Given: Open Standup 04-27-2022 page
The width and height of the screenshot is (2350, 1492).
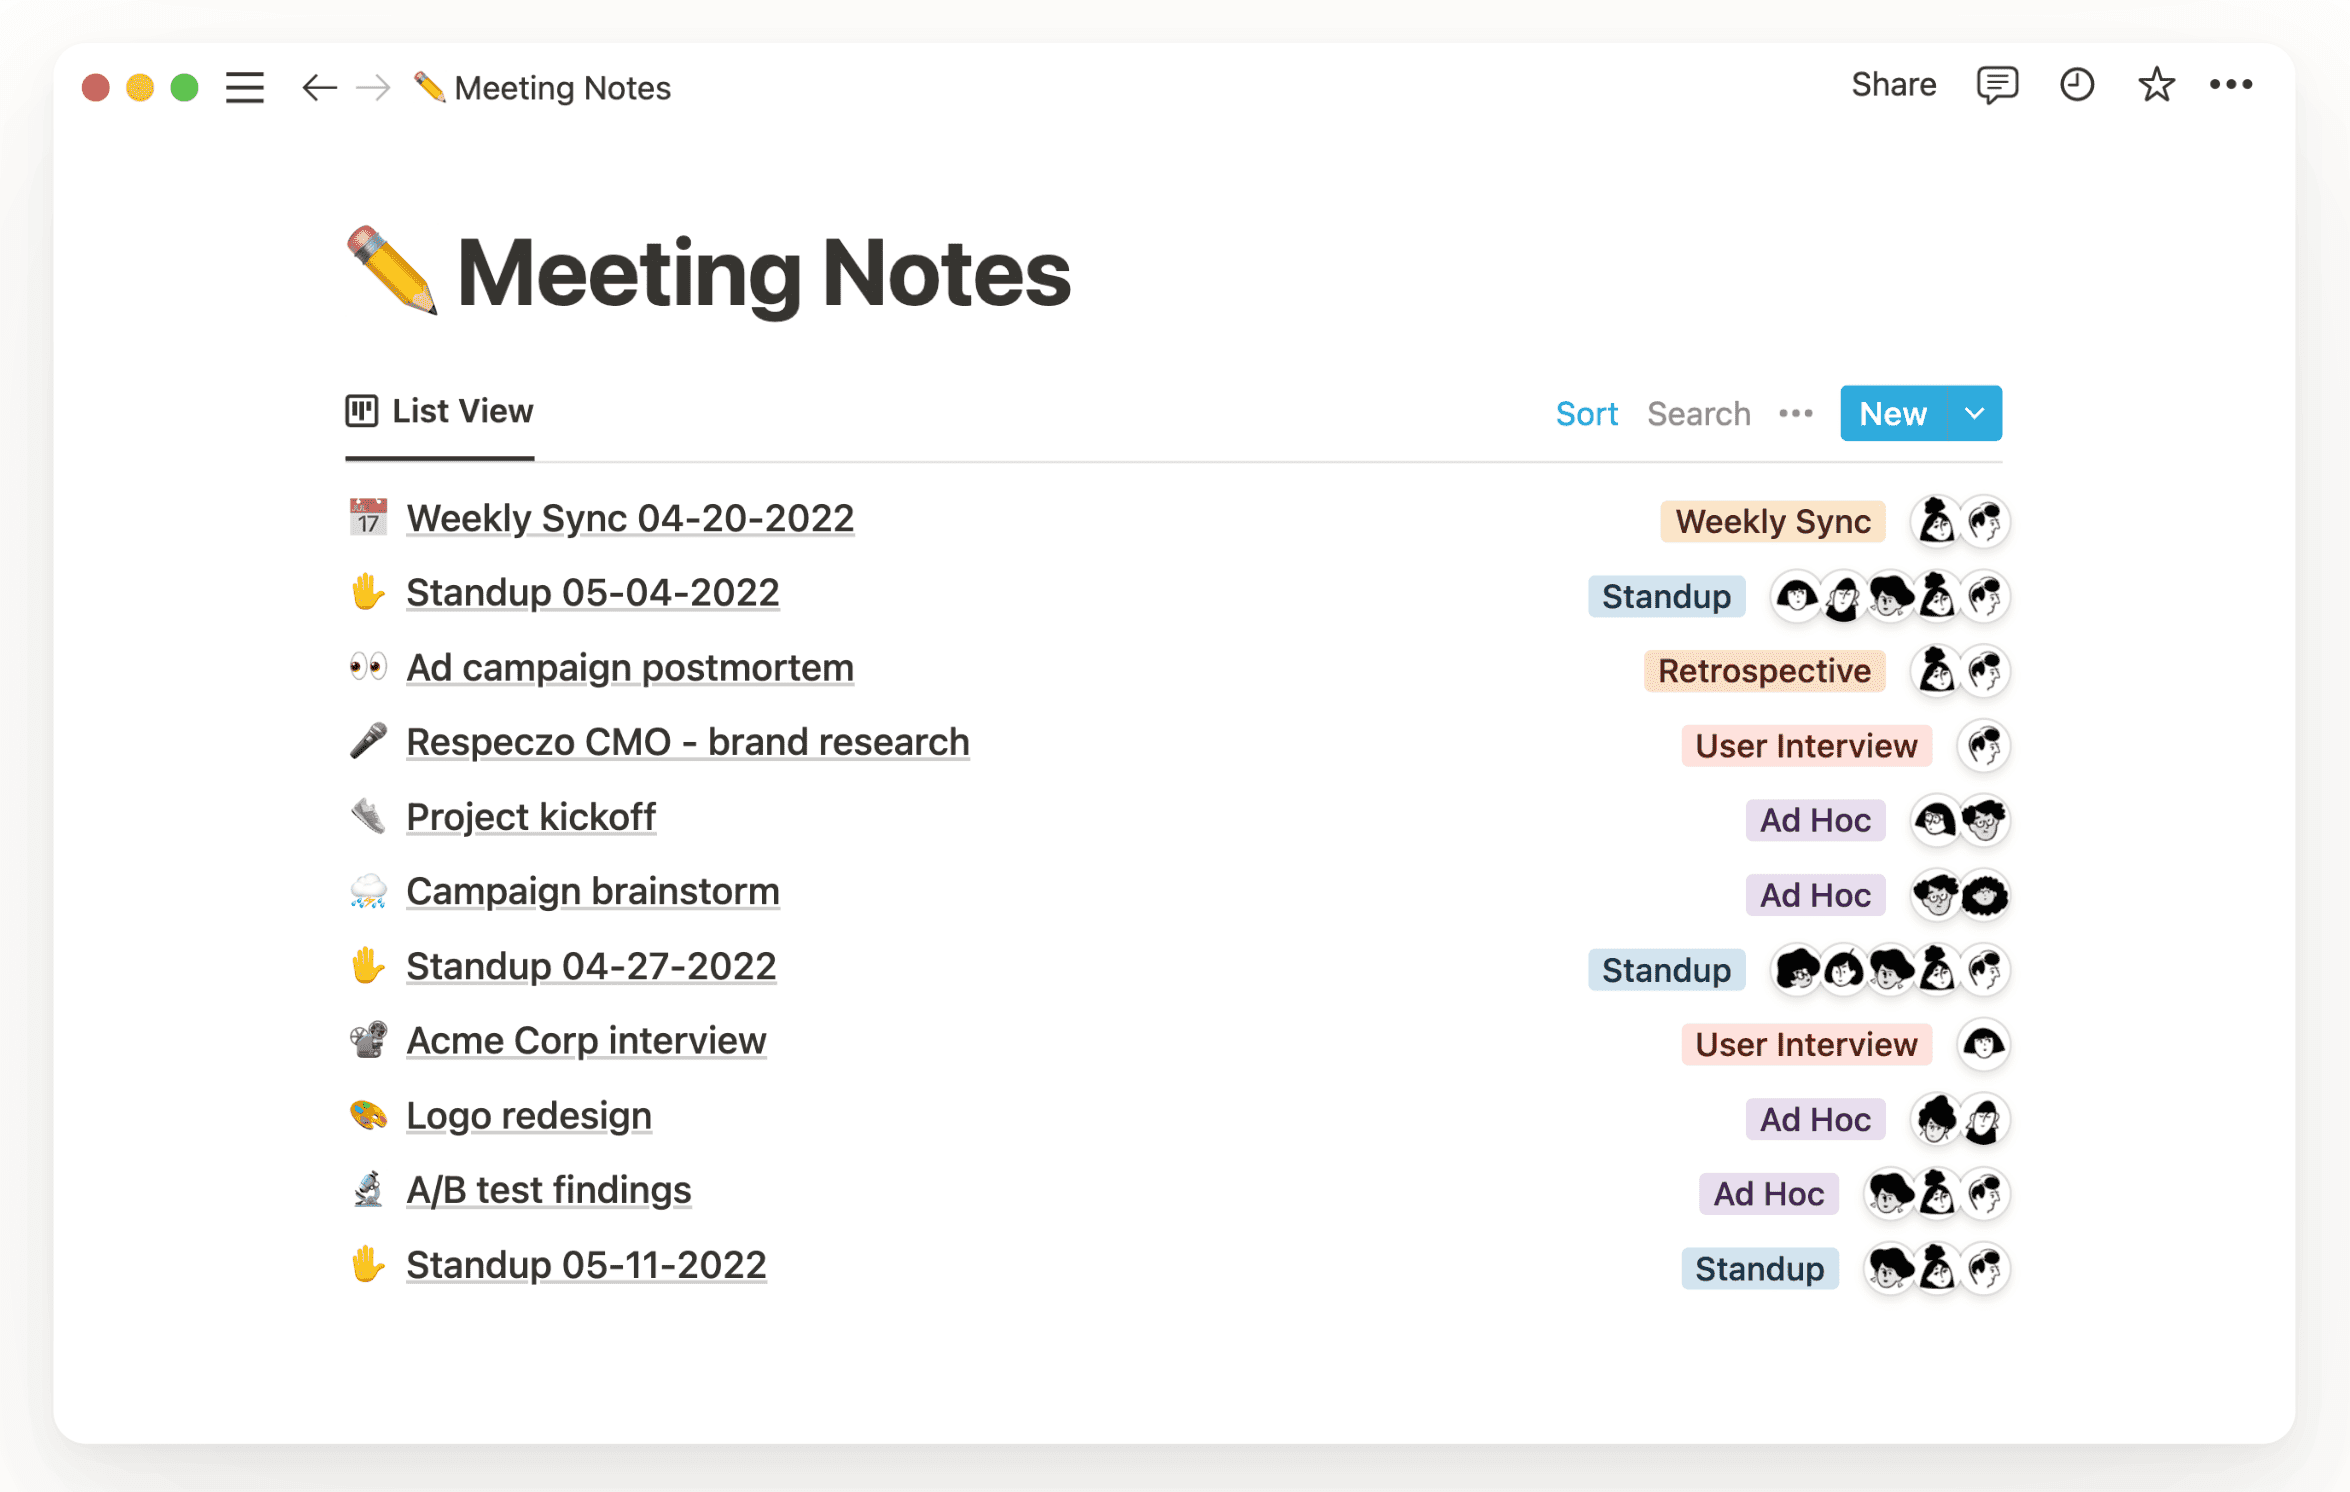Looking at the screenshot, I should (x=591, y=966).
